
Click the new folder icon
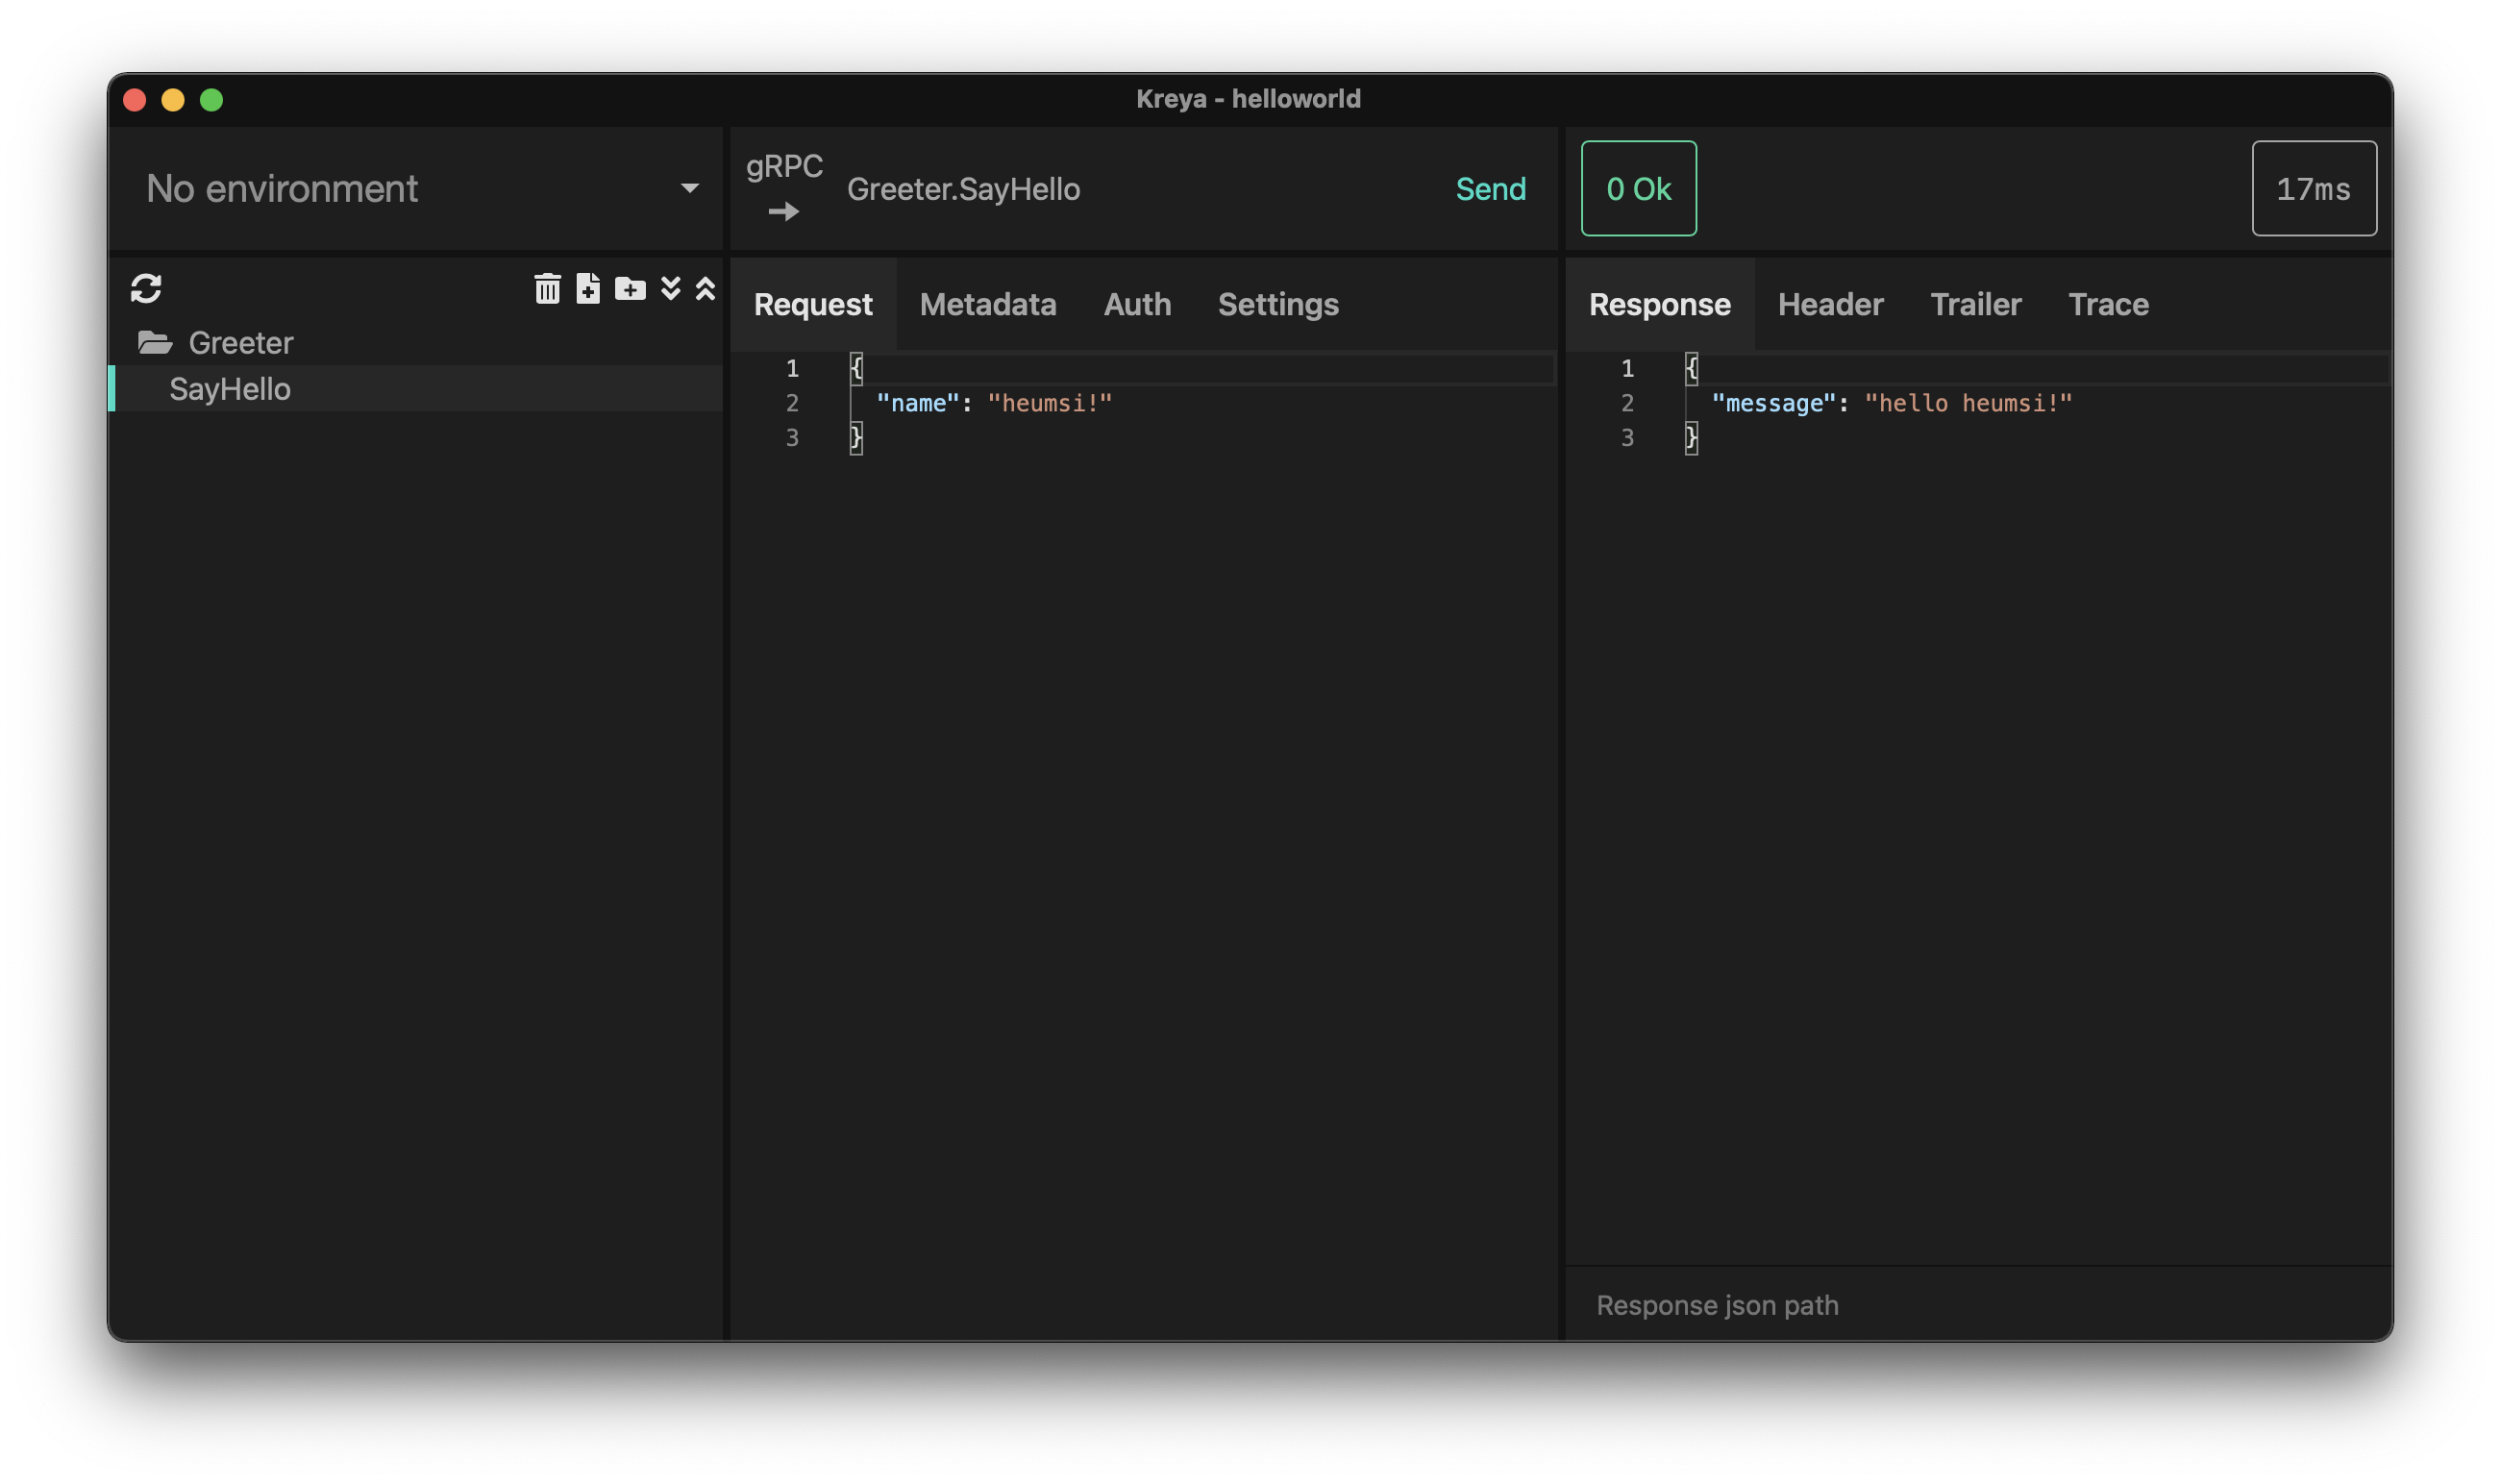630,289
